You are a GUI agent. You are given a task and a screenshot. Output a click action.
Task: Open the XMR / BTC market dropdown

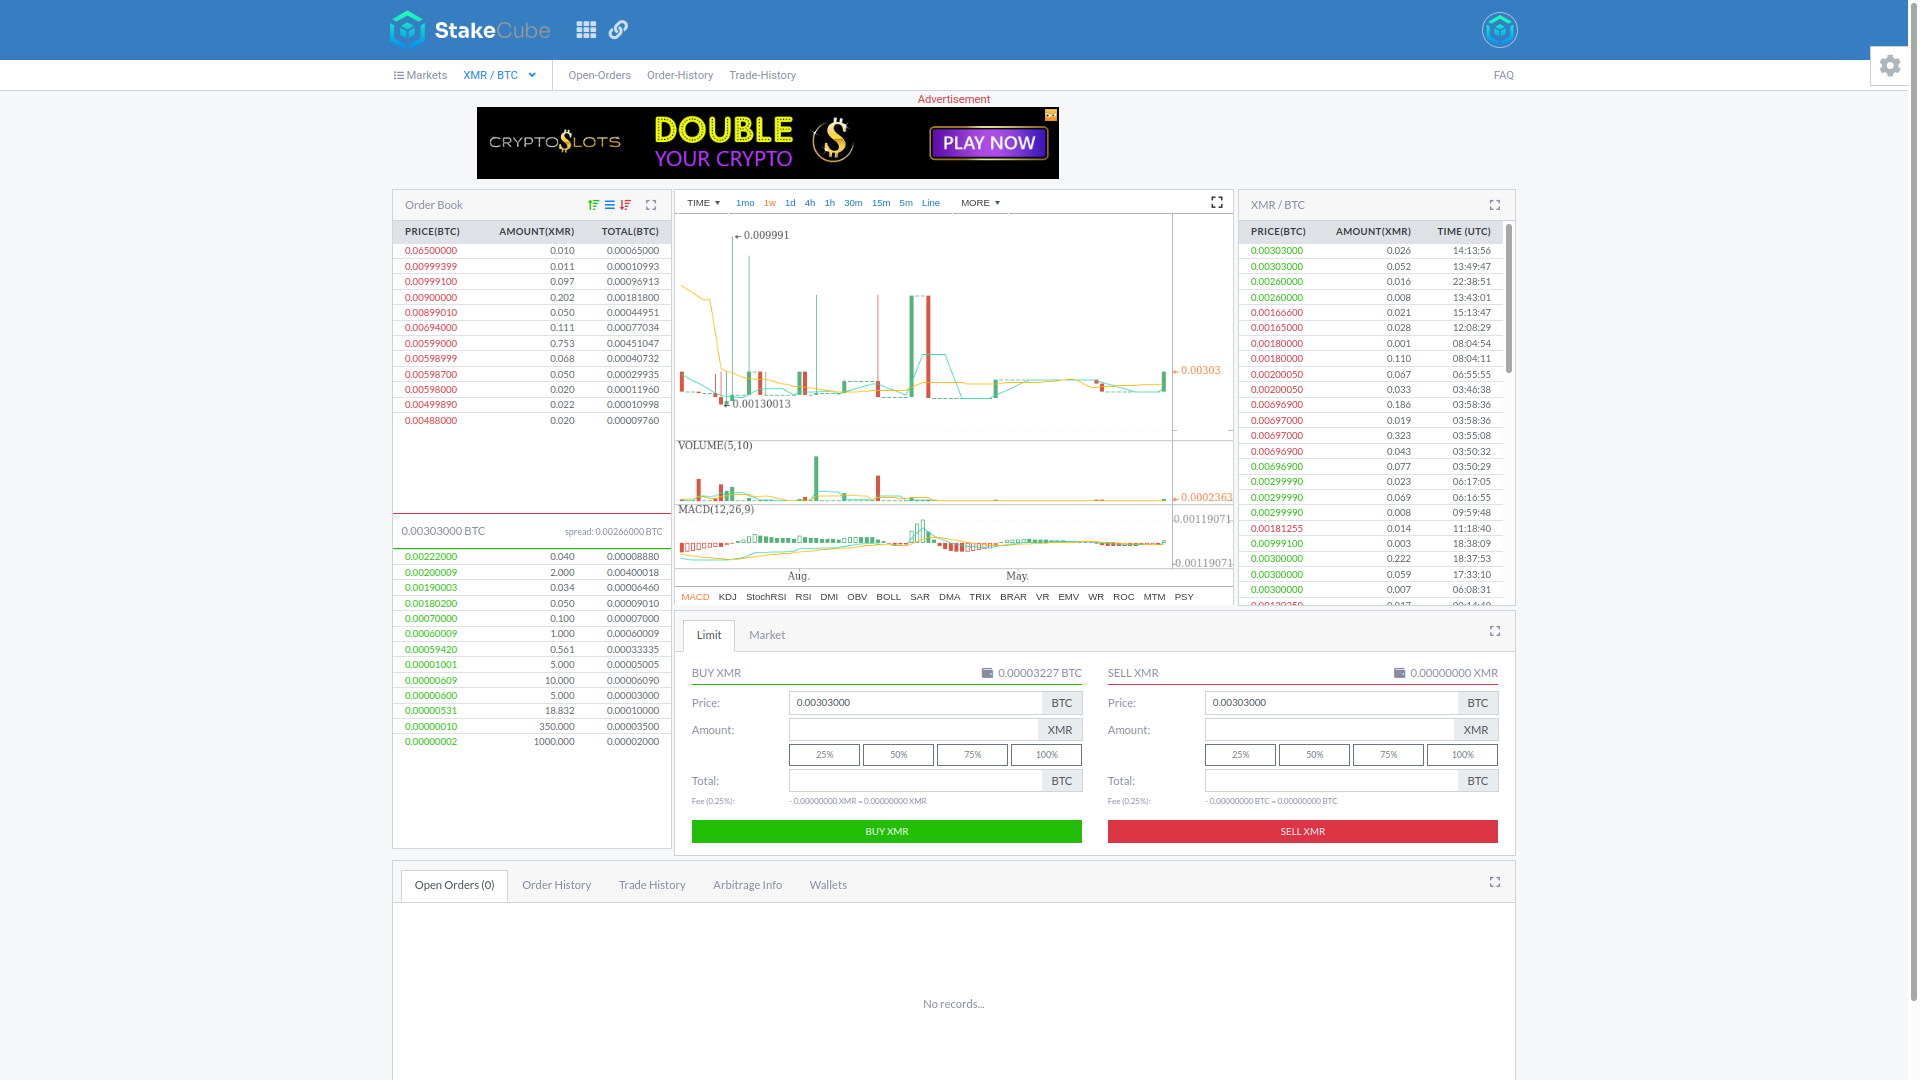click(500, 75)
